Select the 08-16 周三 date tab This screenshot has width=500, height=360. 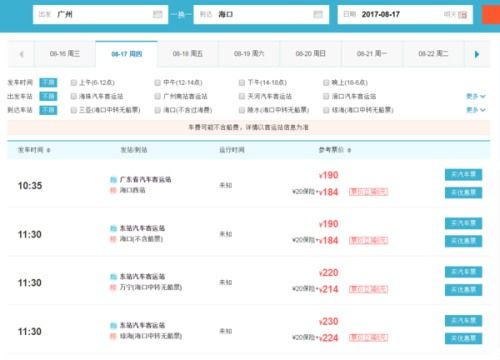click(65, 54)
